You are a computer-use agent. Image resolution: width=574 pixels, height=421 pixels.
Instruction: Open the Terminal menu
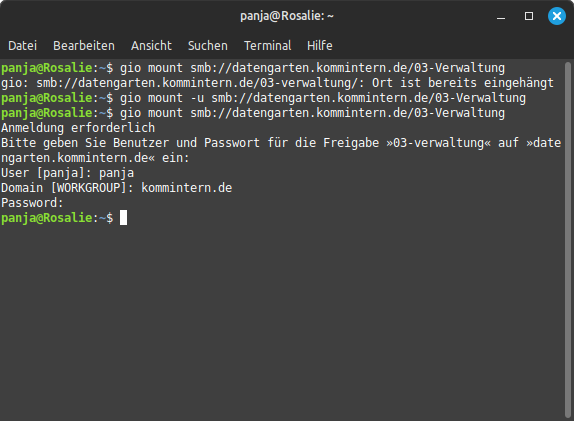tap(268, 46)
